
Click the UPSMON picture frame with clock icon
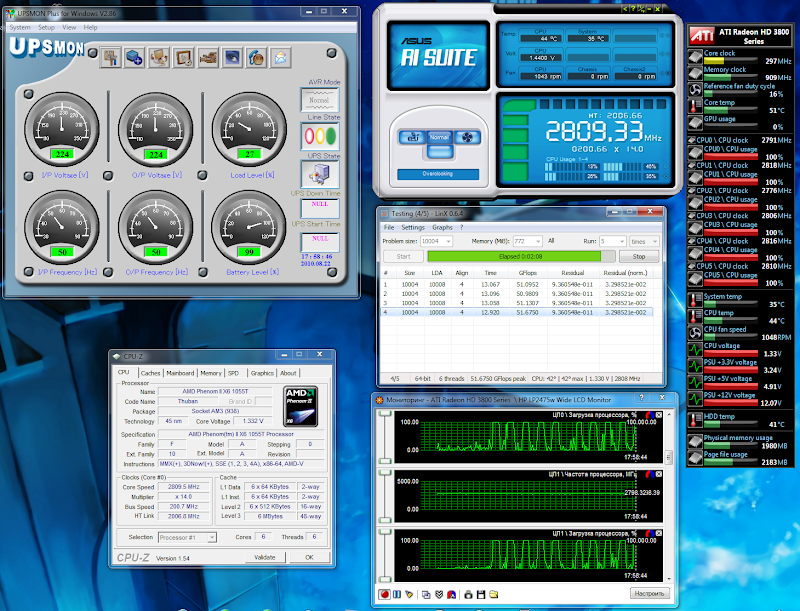(183, 57)
